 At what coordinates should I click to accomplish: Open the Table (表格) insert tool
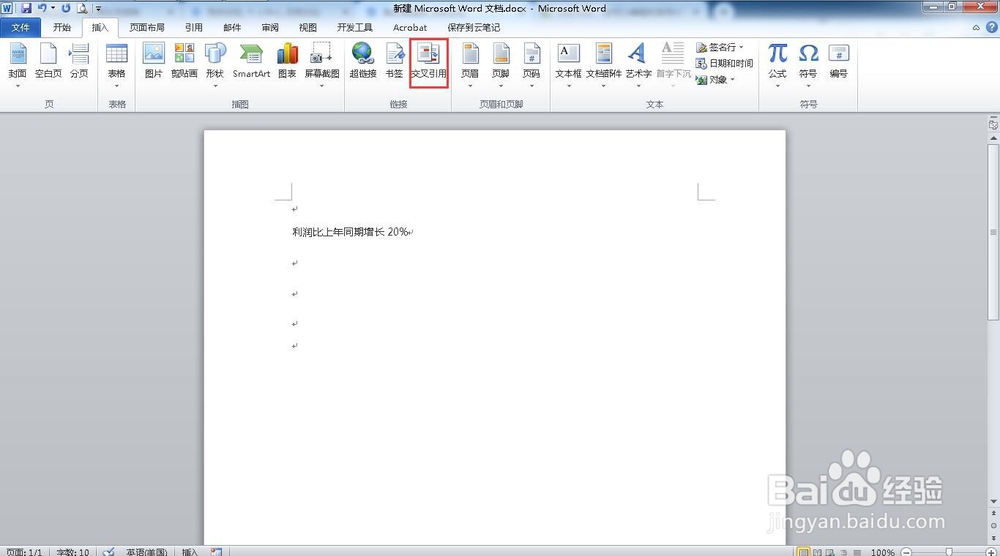coord(117,64)
